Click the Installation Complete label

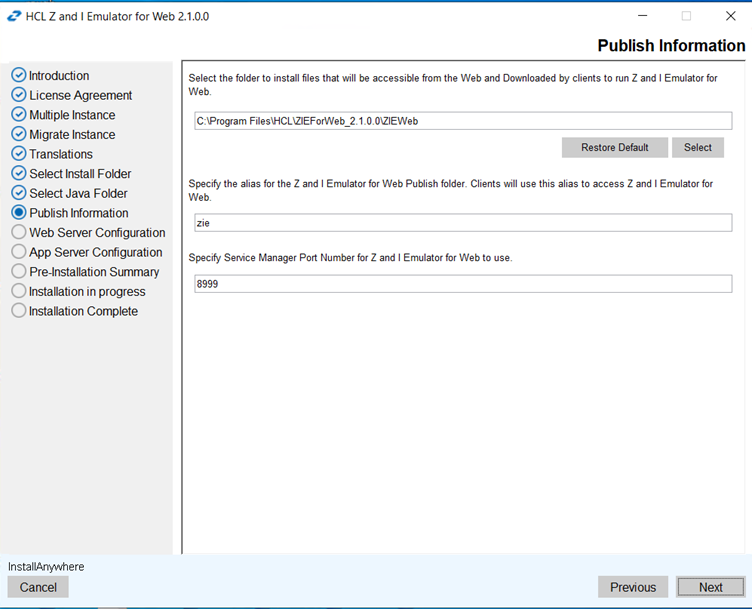(x=83, y=311)
